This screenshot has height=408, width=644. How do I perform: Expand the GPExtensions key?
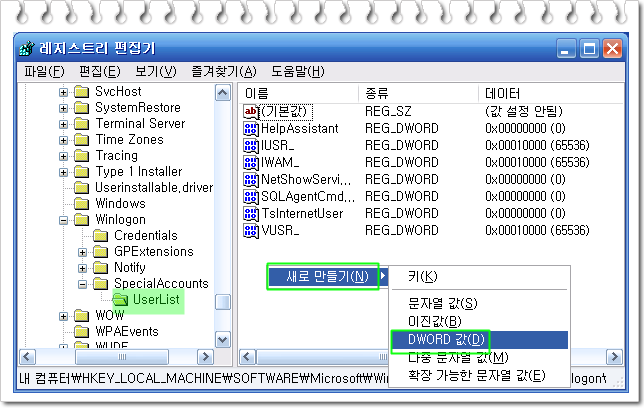[x=83, y=252]
